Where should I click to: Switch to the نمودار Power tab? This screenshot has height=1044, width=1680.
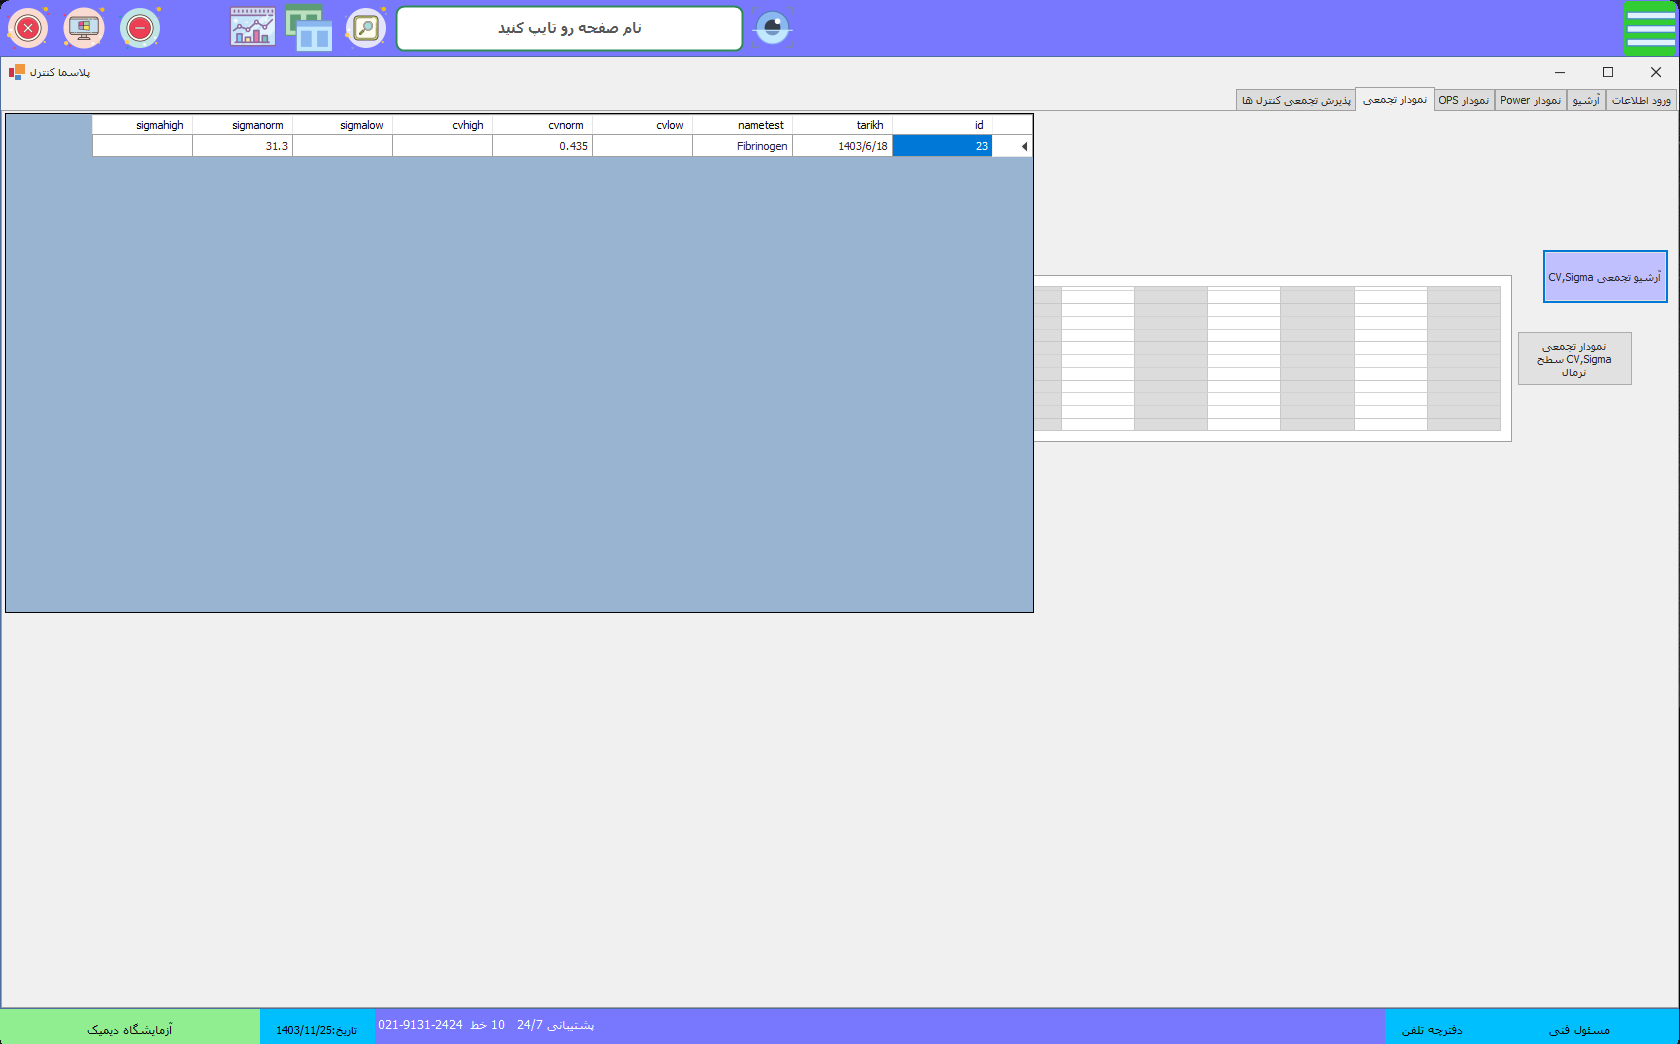[1530, 100]
